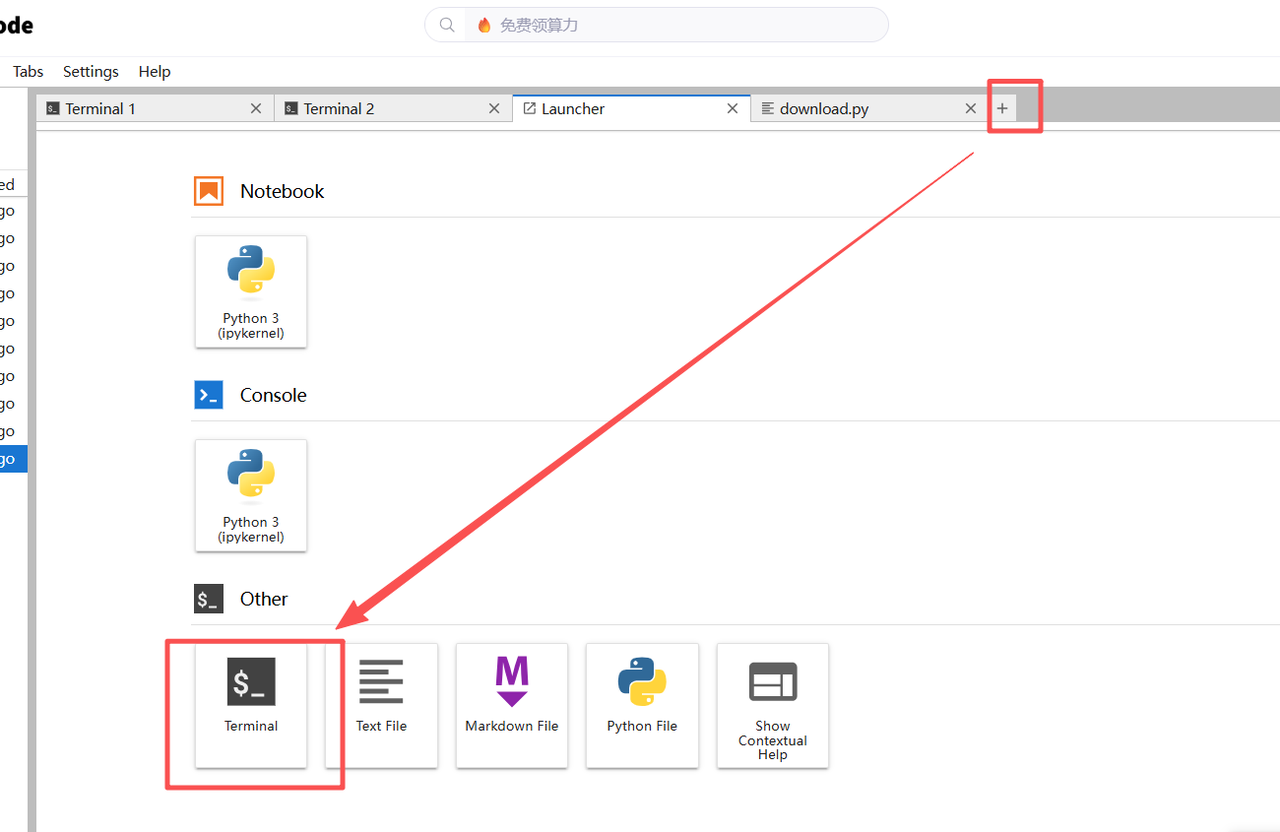Viewport: 1280px width, 832px height.
Task: Close the Terminal 1 tab
Action: pyautogui.click(x=256, y=108)
